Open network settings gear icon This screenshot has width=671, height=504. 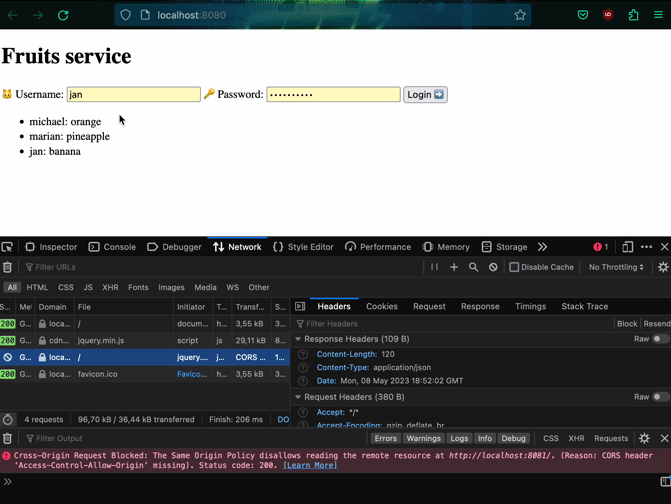(x=662, y=267)
